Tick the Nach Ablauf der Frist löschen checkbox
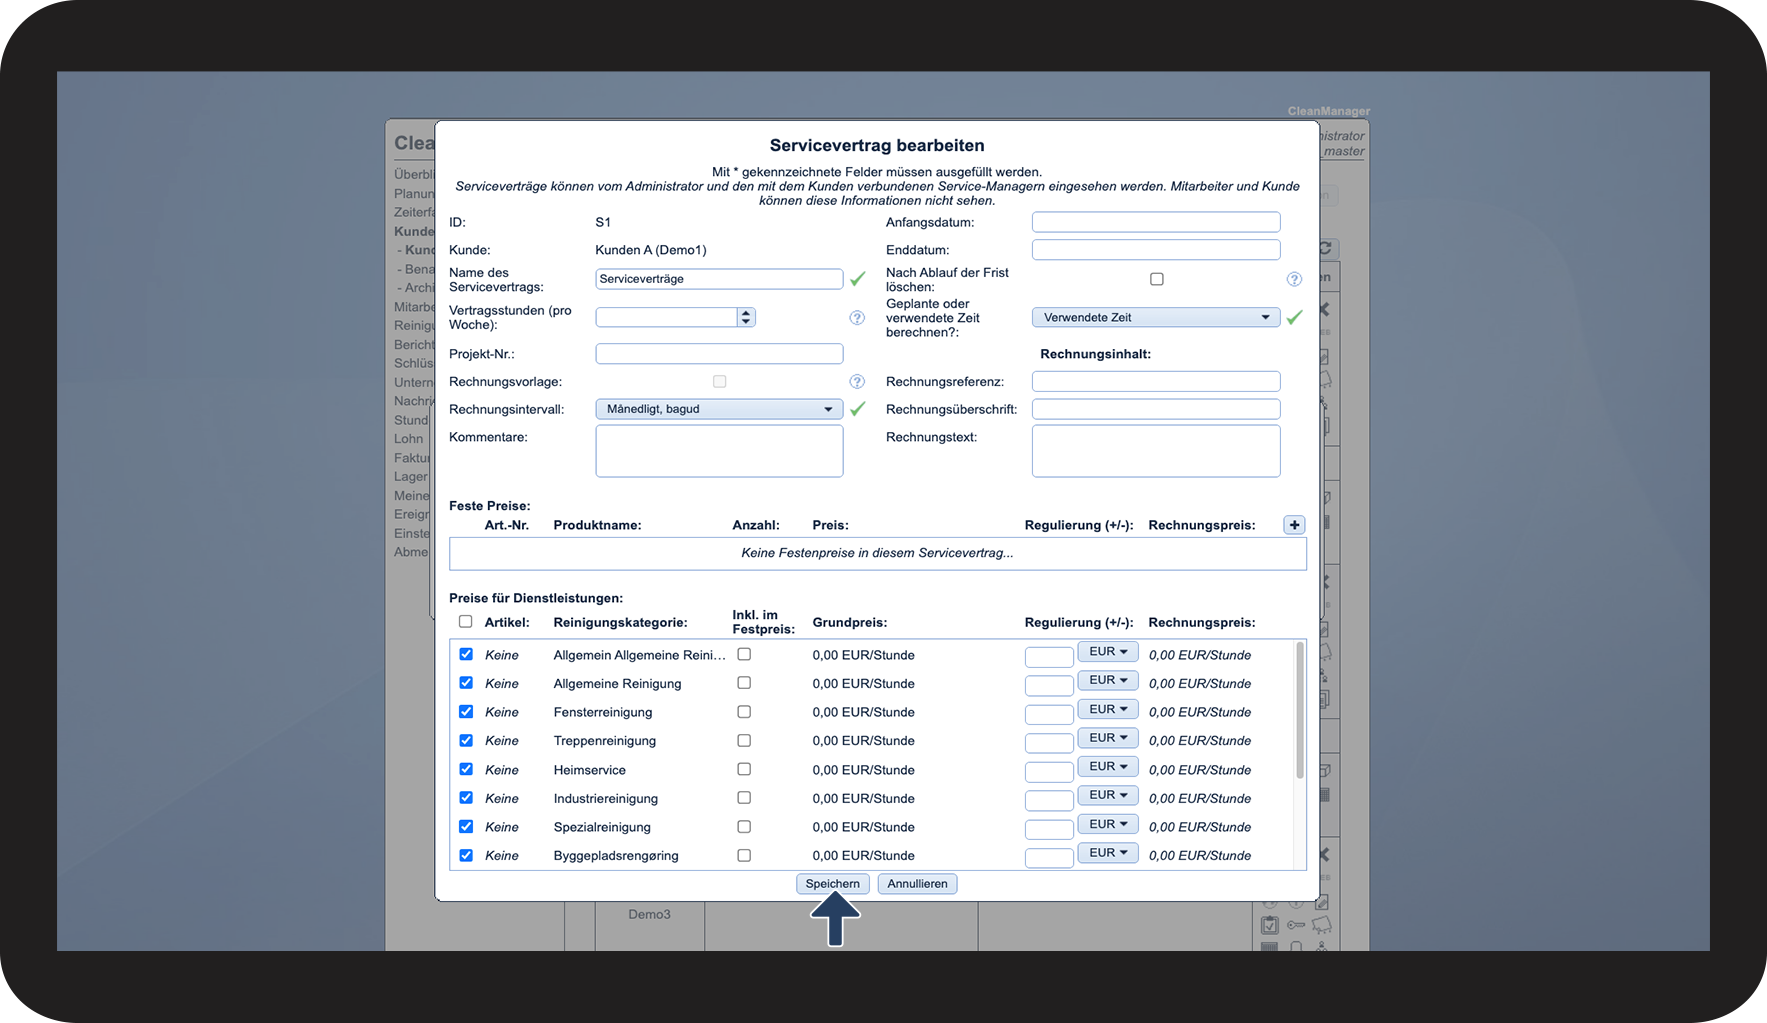 point(1157,279)
